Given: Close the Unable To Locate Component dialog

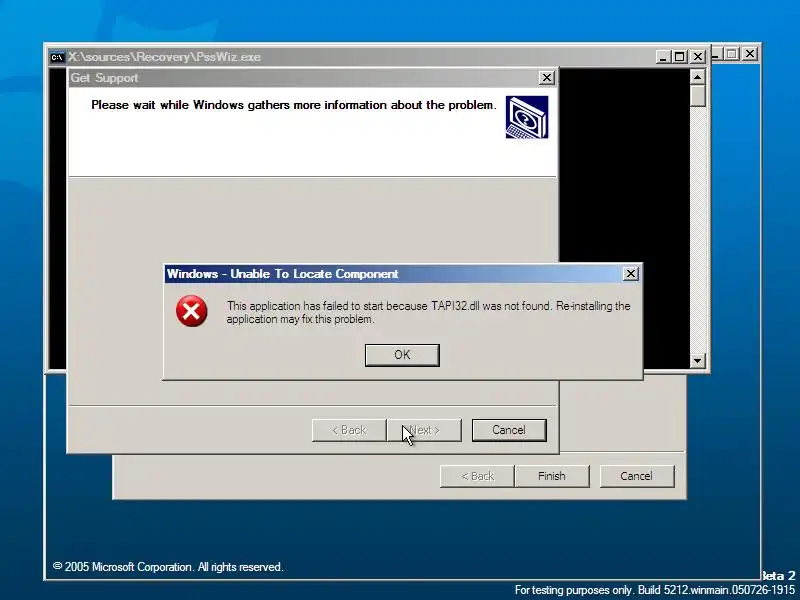Looking at the screenshot, I should point(631,274).
